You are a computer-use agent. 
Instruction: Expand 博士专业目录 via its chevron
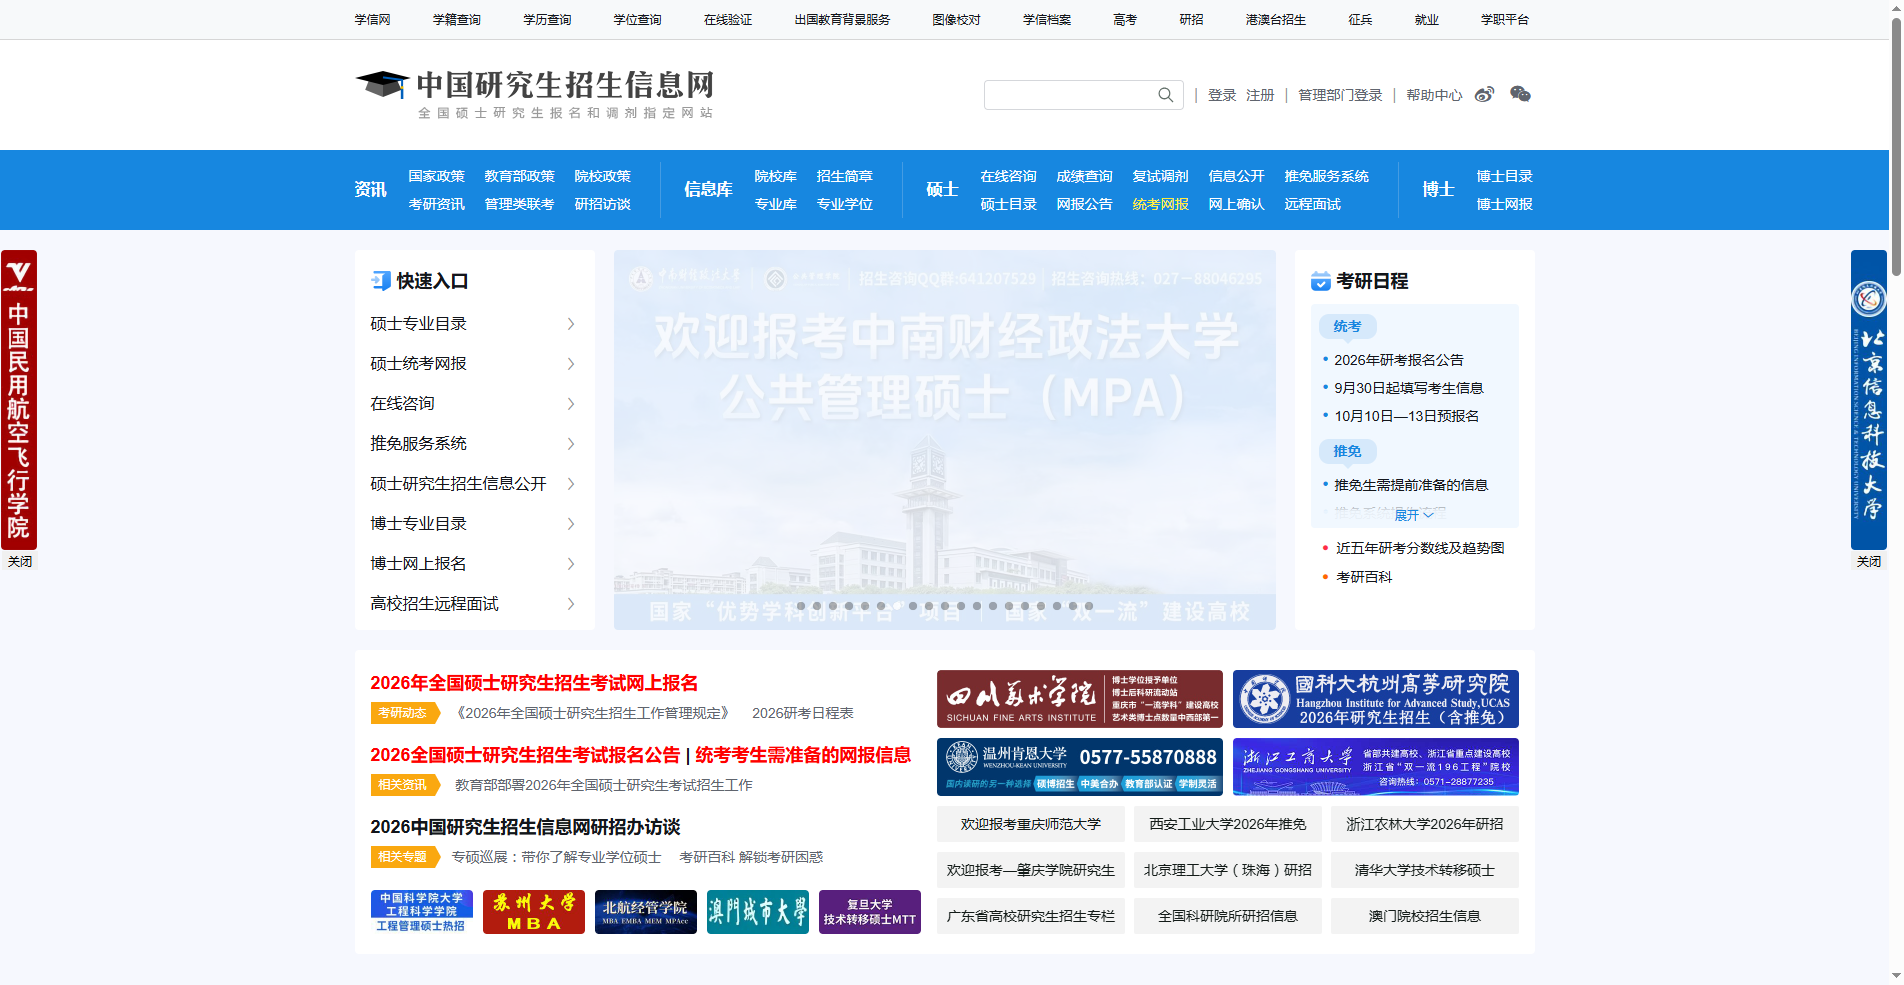coord(570,523)
